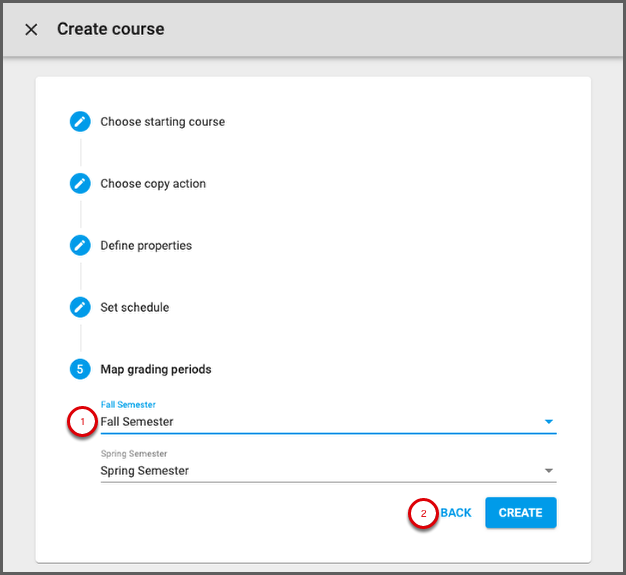
Task: Close the Create course dialog
Action: click(x=31, y=29)
